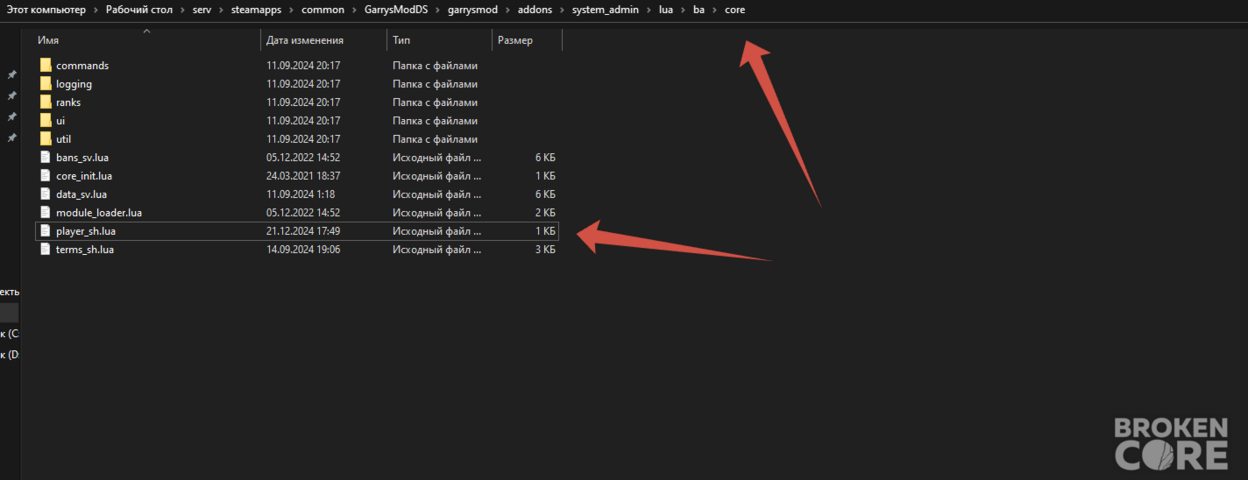Expand the chevron after addons
Screen dimensions: 1248x480
pos(562,10)
